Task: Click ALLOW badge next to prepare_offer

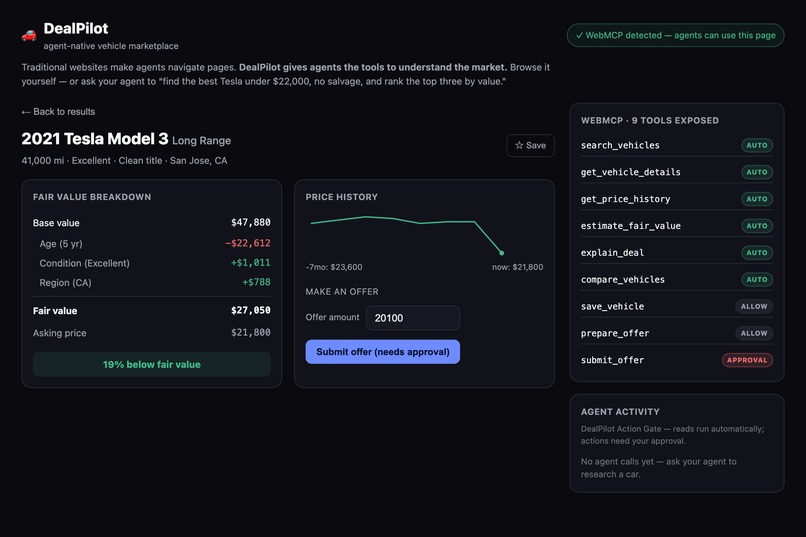Action: pyautogui.click(x=754, y=333)
